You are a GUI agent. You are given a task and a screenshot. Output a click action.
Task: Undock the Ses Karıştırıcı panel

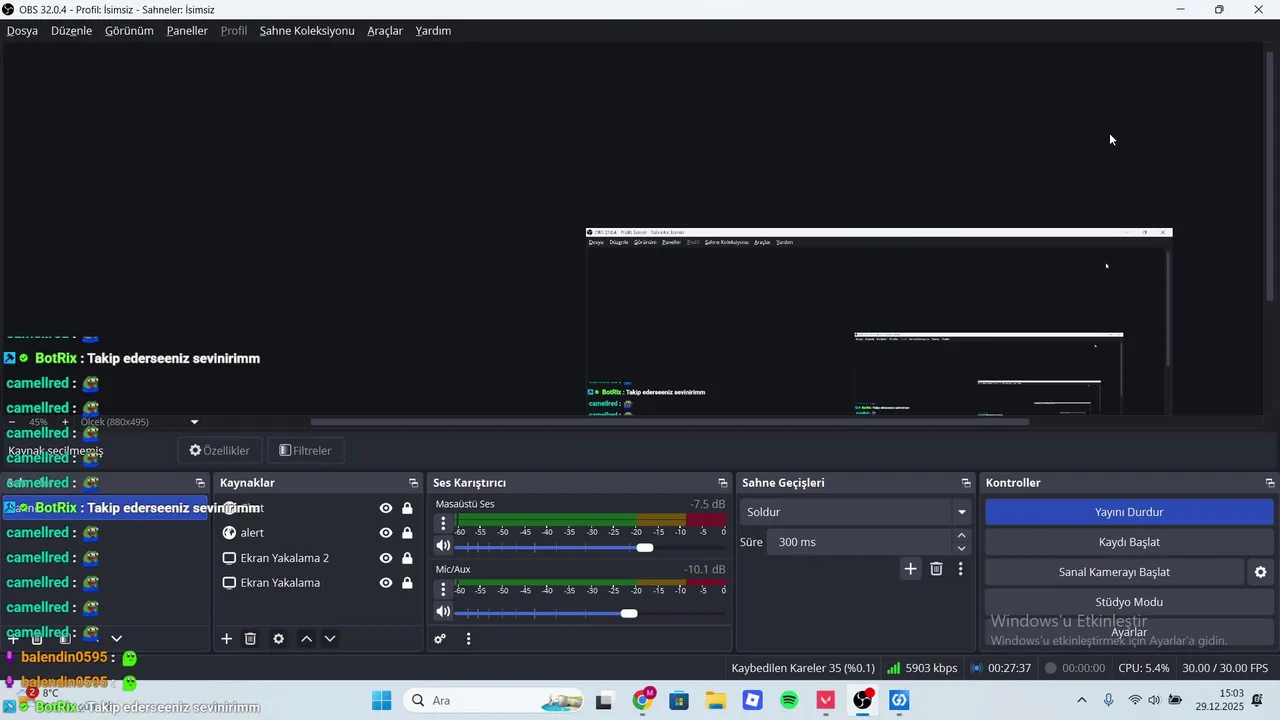pos(723,483)
